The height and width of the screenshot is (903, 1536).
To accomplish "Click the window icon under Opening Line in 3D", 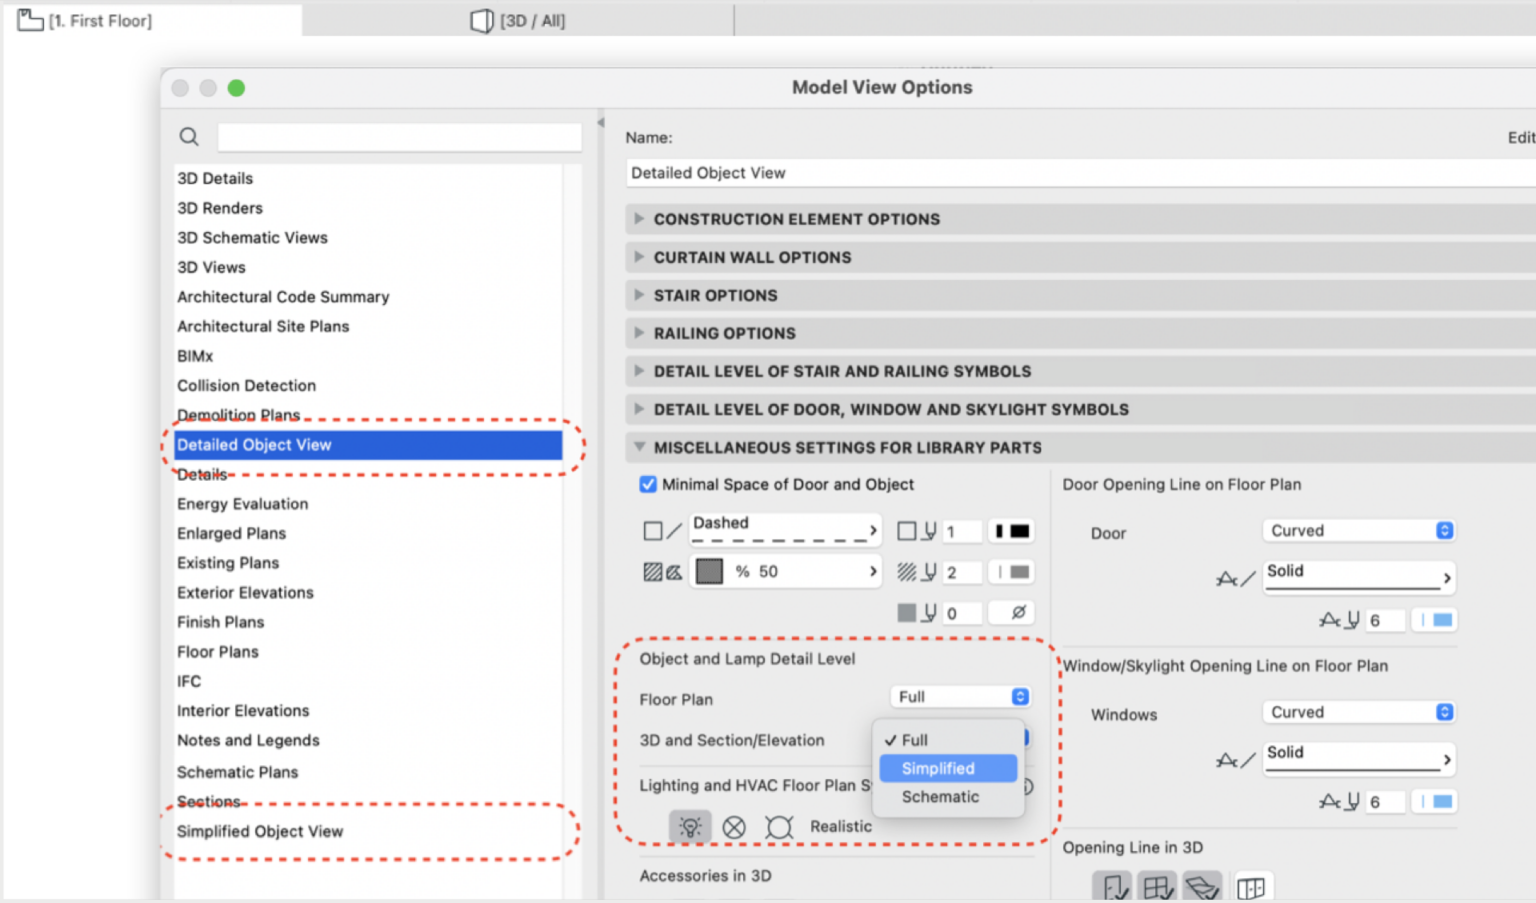I will point(1157,886).
